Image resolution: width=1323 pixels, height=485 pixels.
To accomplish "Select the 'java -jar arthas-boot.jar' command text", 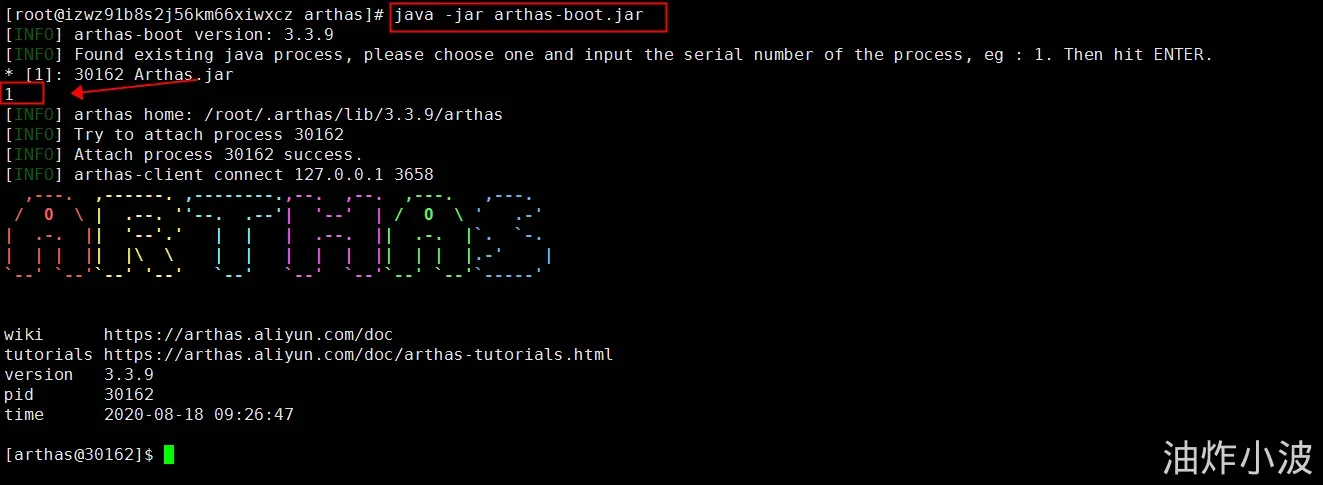I will pyautogui.click(x=518, y=15).
